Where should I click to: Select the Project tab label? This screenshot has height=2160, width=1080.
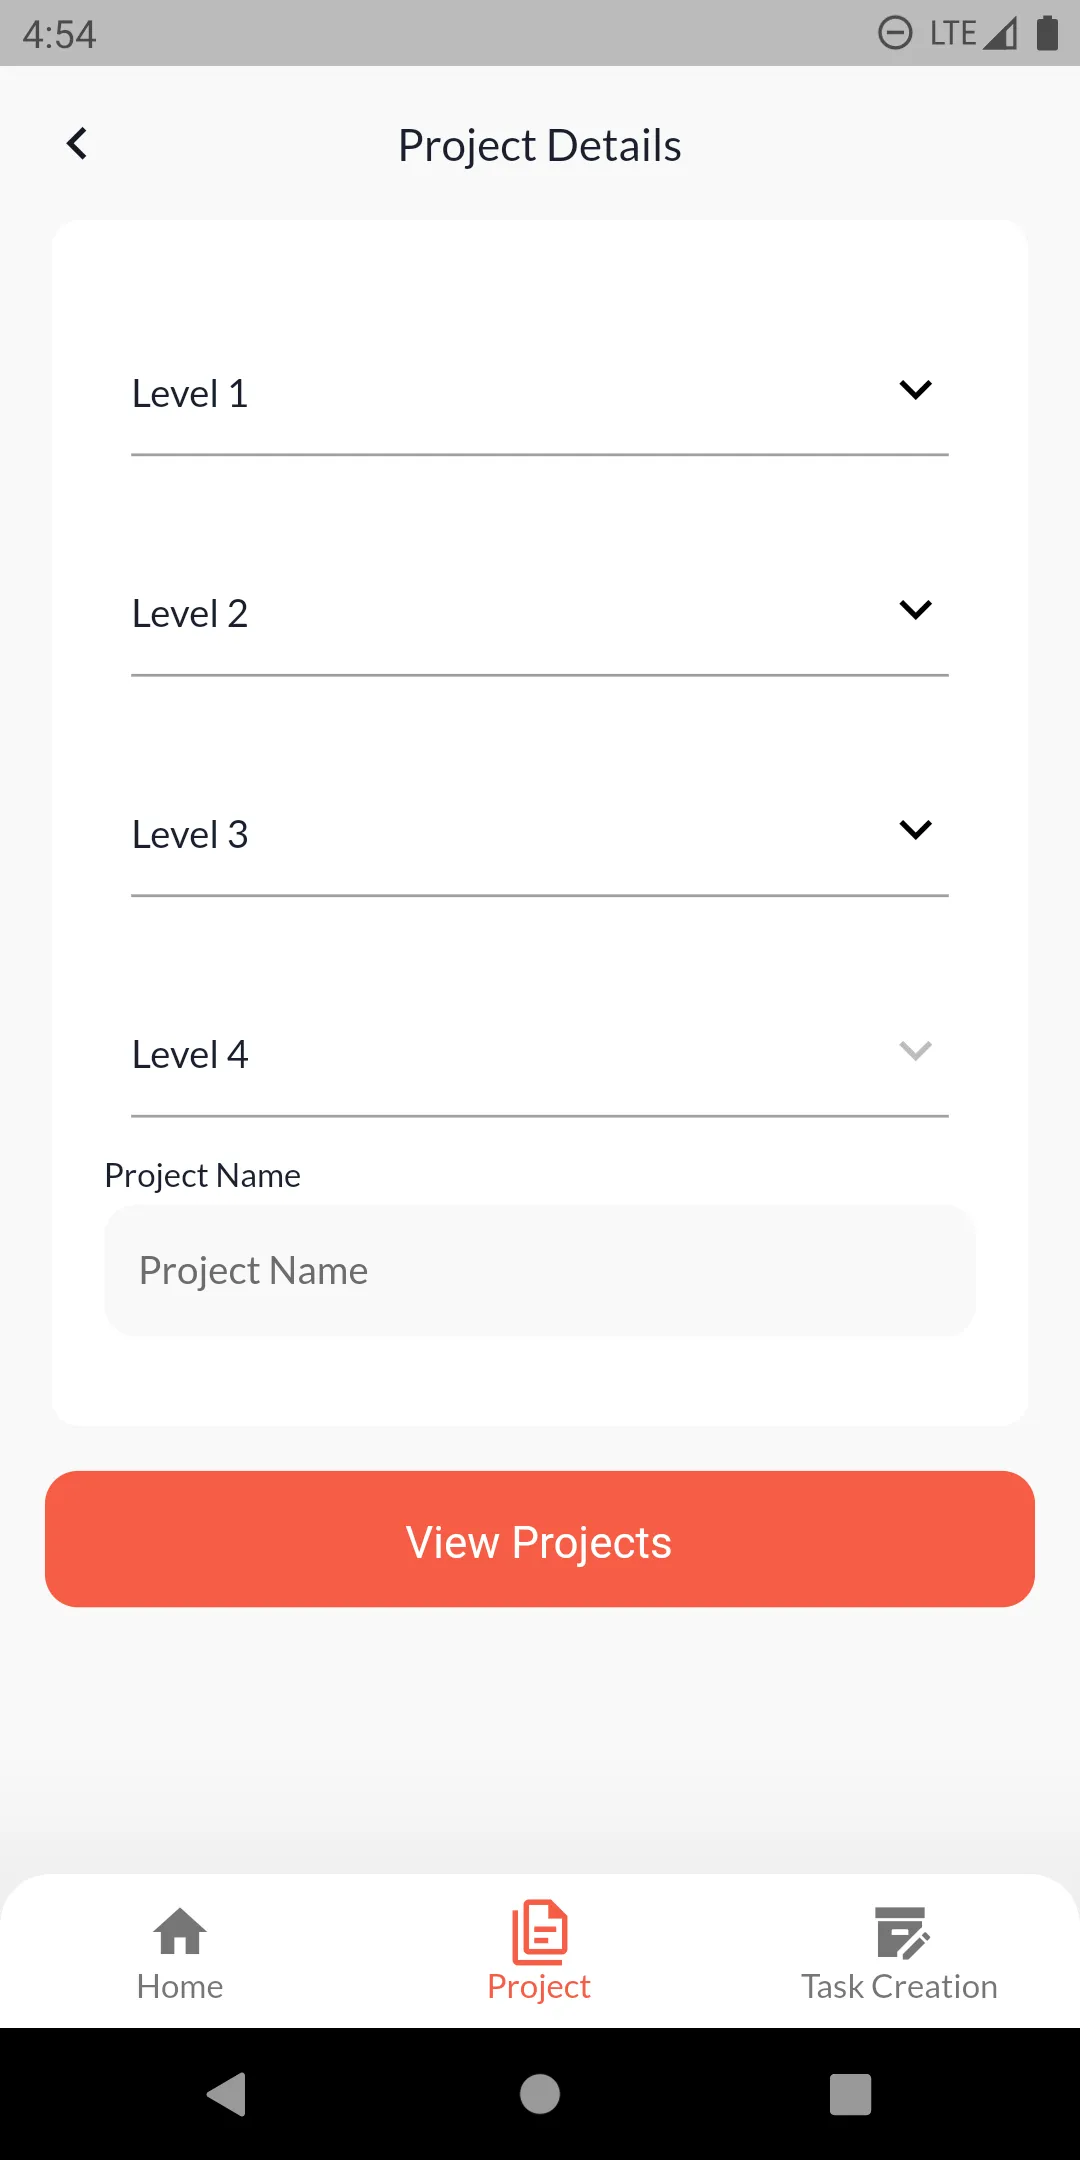click(539, 1987)
